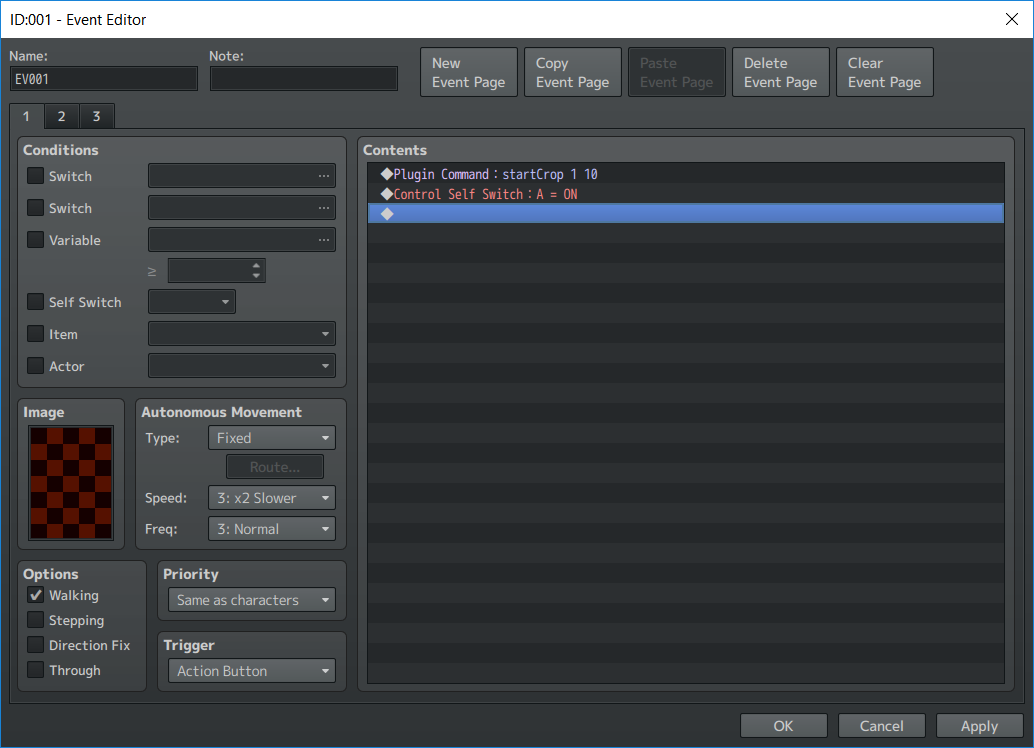Click the event Name input field
The image size is (1034, 748).
(x=104, y=79)
